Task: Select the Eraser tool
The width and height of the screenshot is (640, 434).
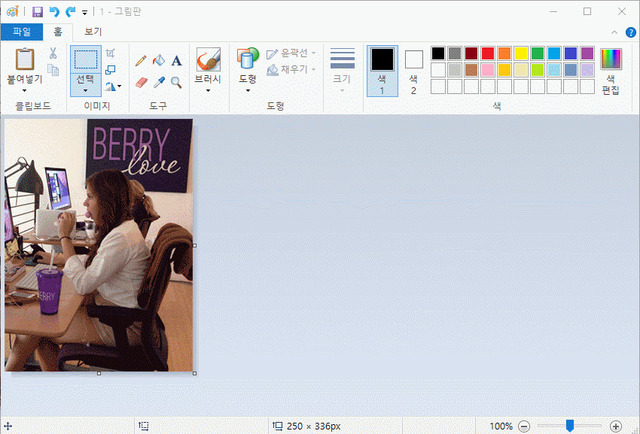Action: point(141,82)
